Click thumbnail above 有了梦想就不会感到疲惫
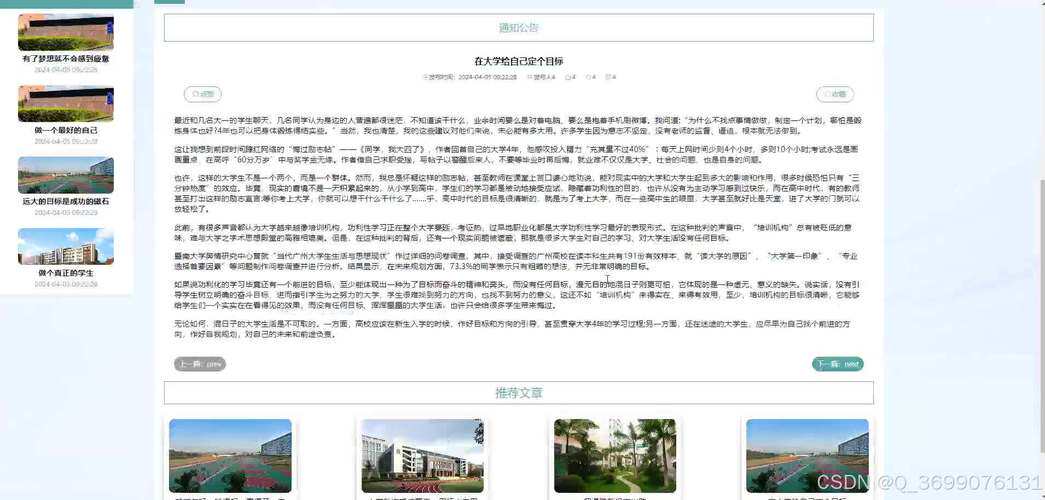Image resolution: width=1045 pixels, height=500 pixels. click(65, 32)
